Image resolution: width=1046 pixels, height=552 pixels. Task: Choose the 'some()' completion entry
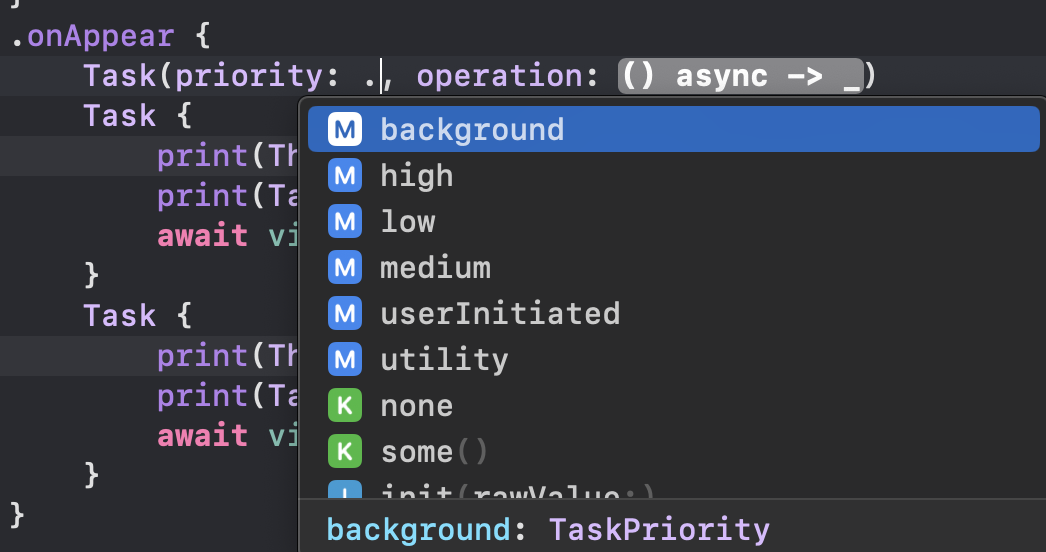click(674, 452)
